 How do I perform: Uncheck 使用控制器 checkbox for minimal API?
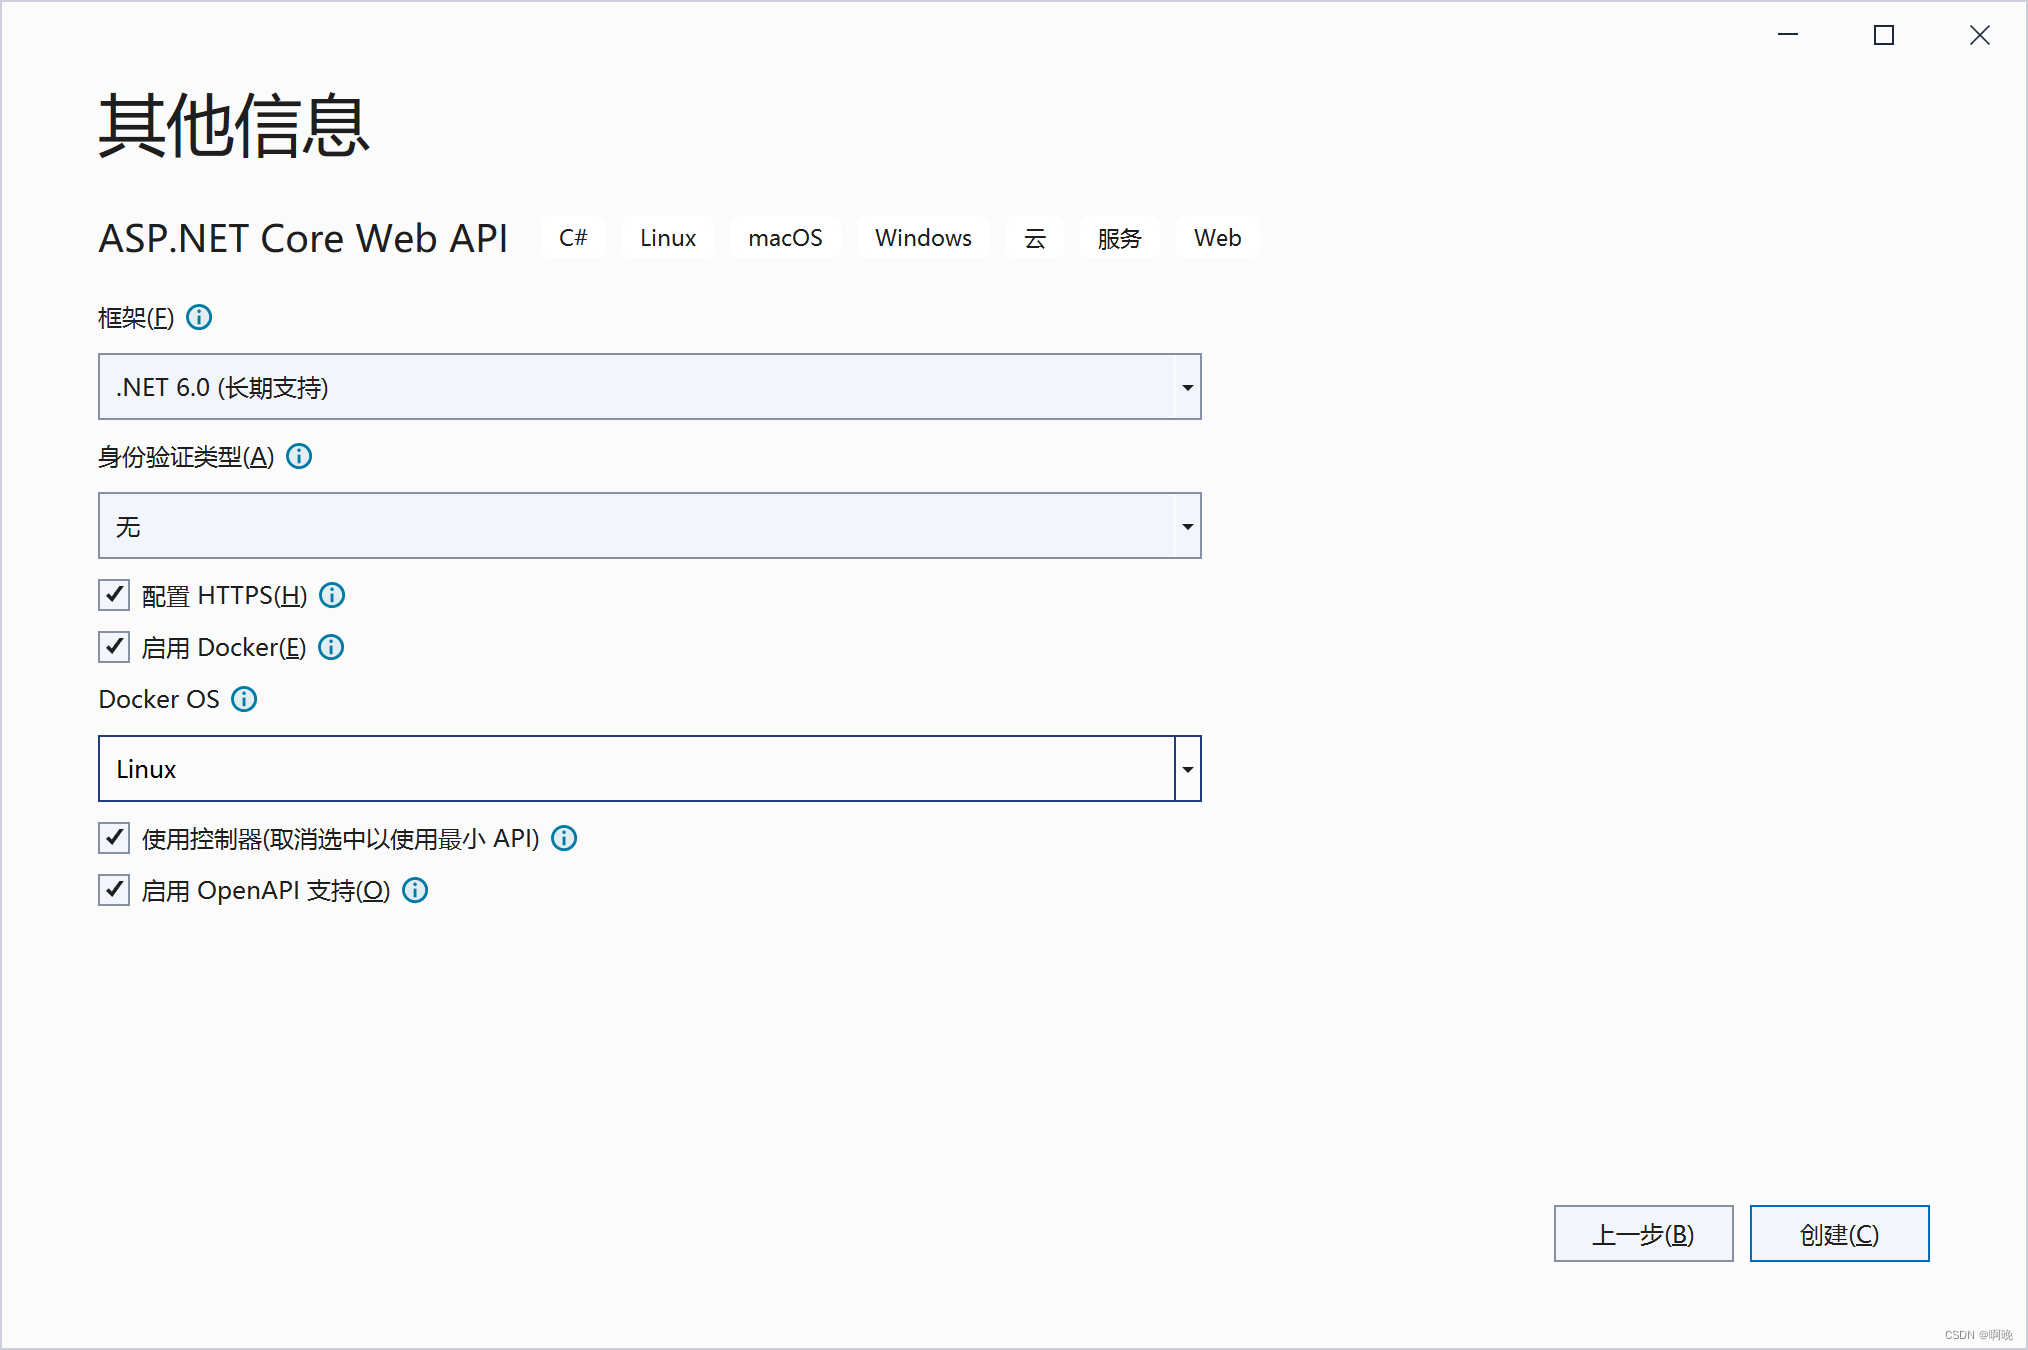114,838
